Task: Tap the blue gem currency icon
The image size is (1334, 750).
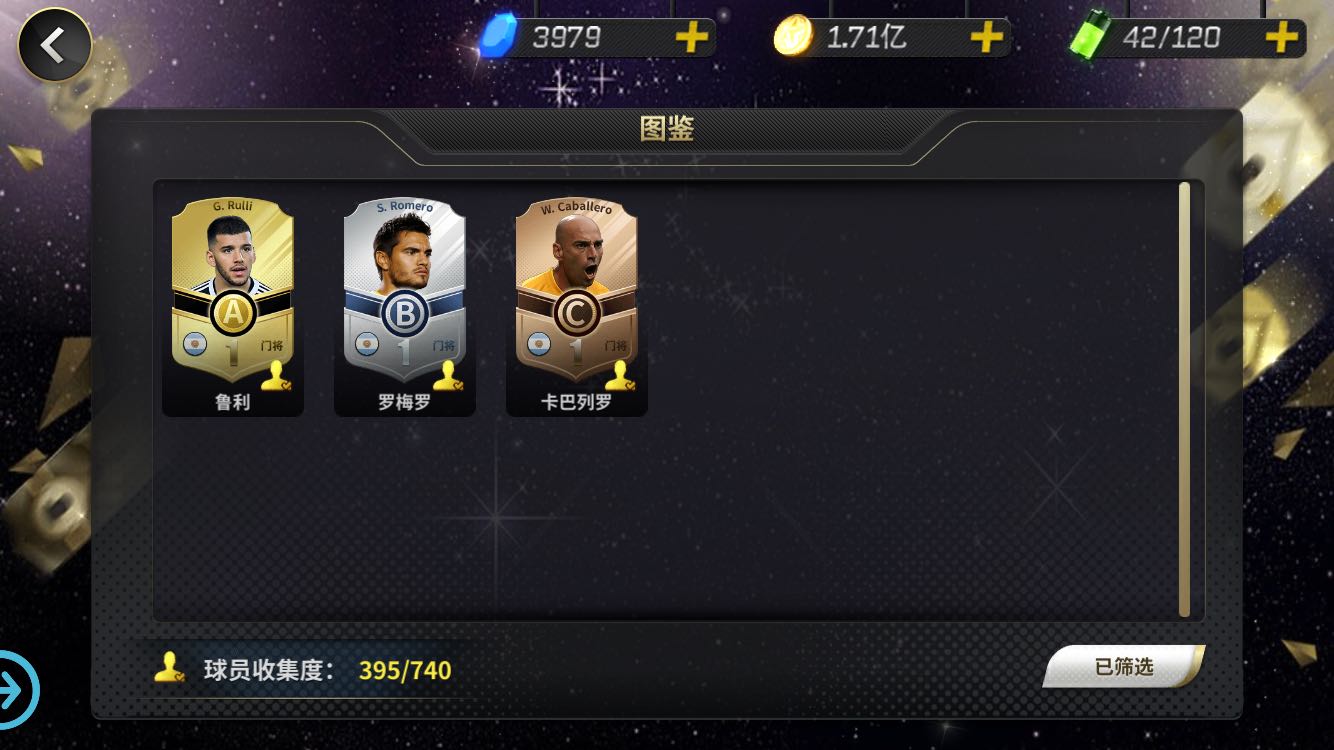Action: (497, 38)
